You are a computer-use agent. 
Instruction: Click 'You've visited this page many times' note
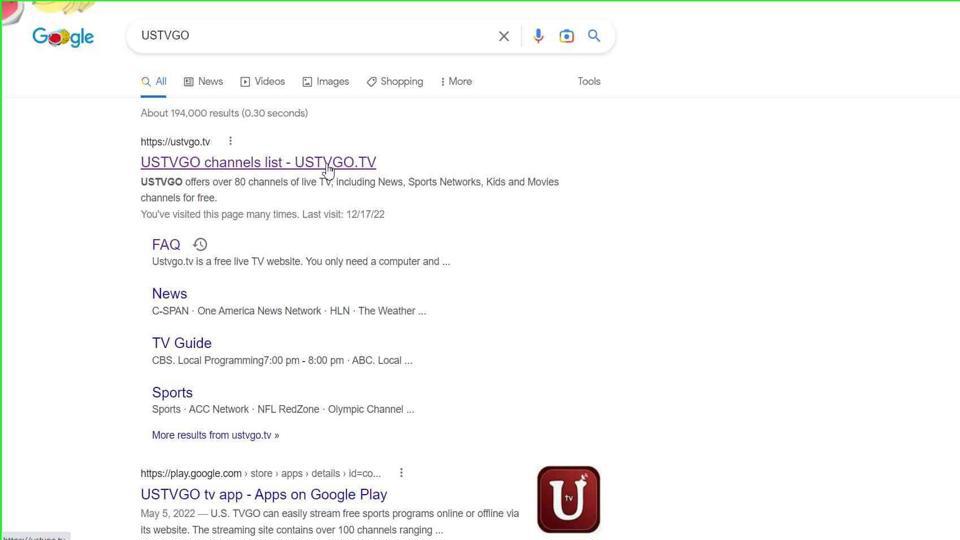pos(263,214)
